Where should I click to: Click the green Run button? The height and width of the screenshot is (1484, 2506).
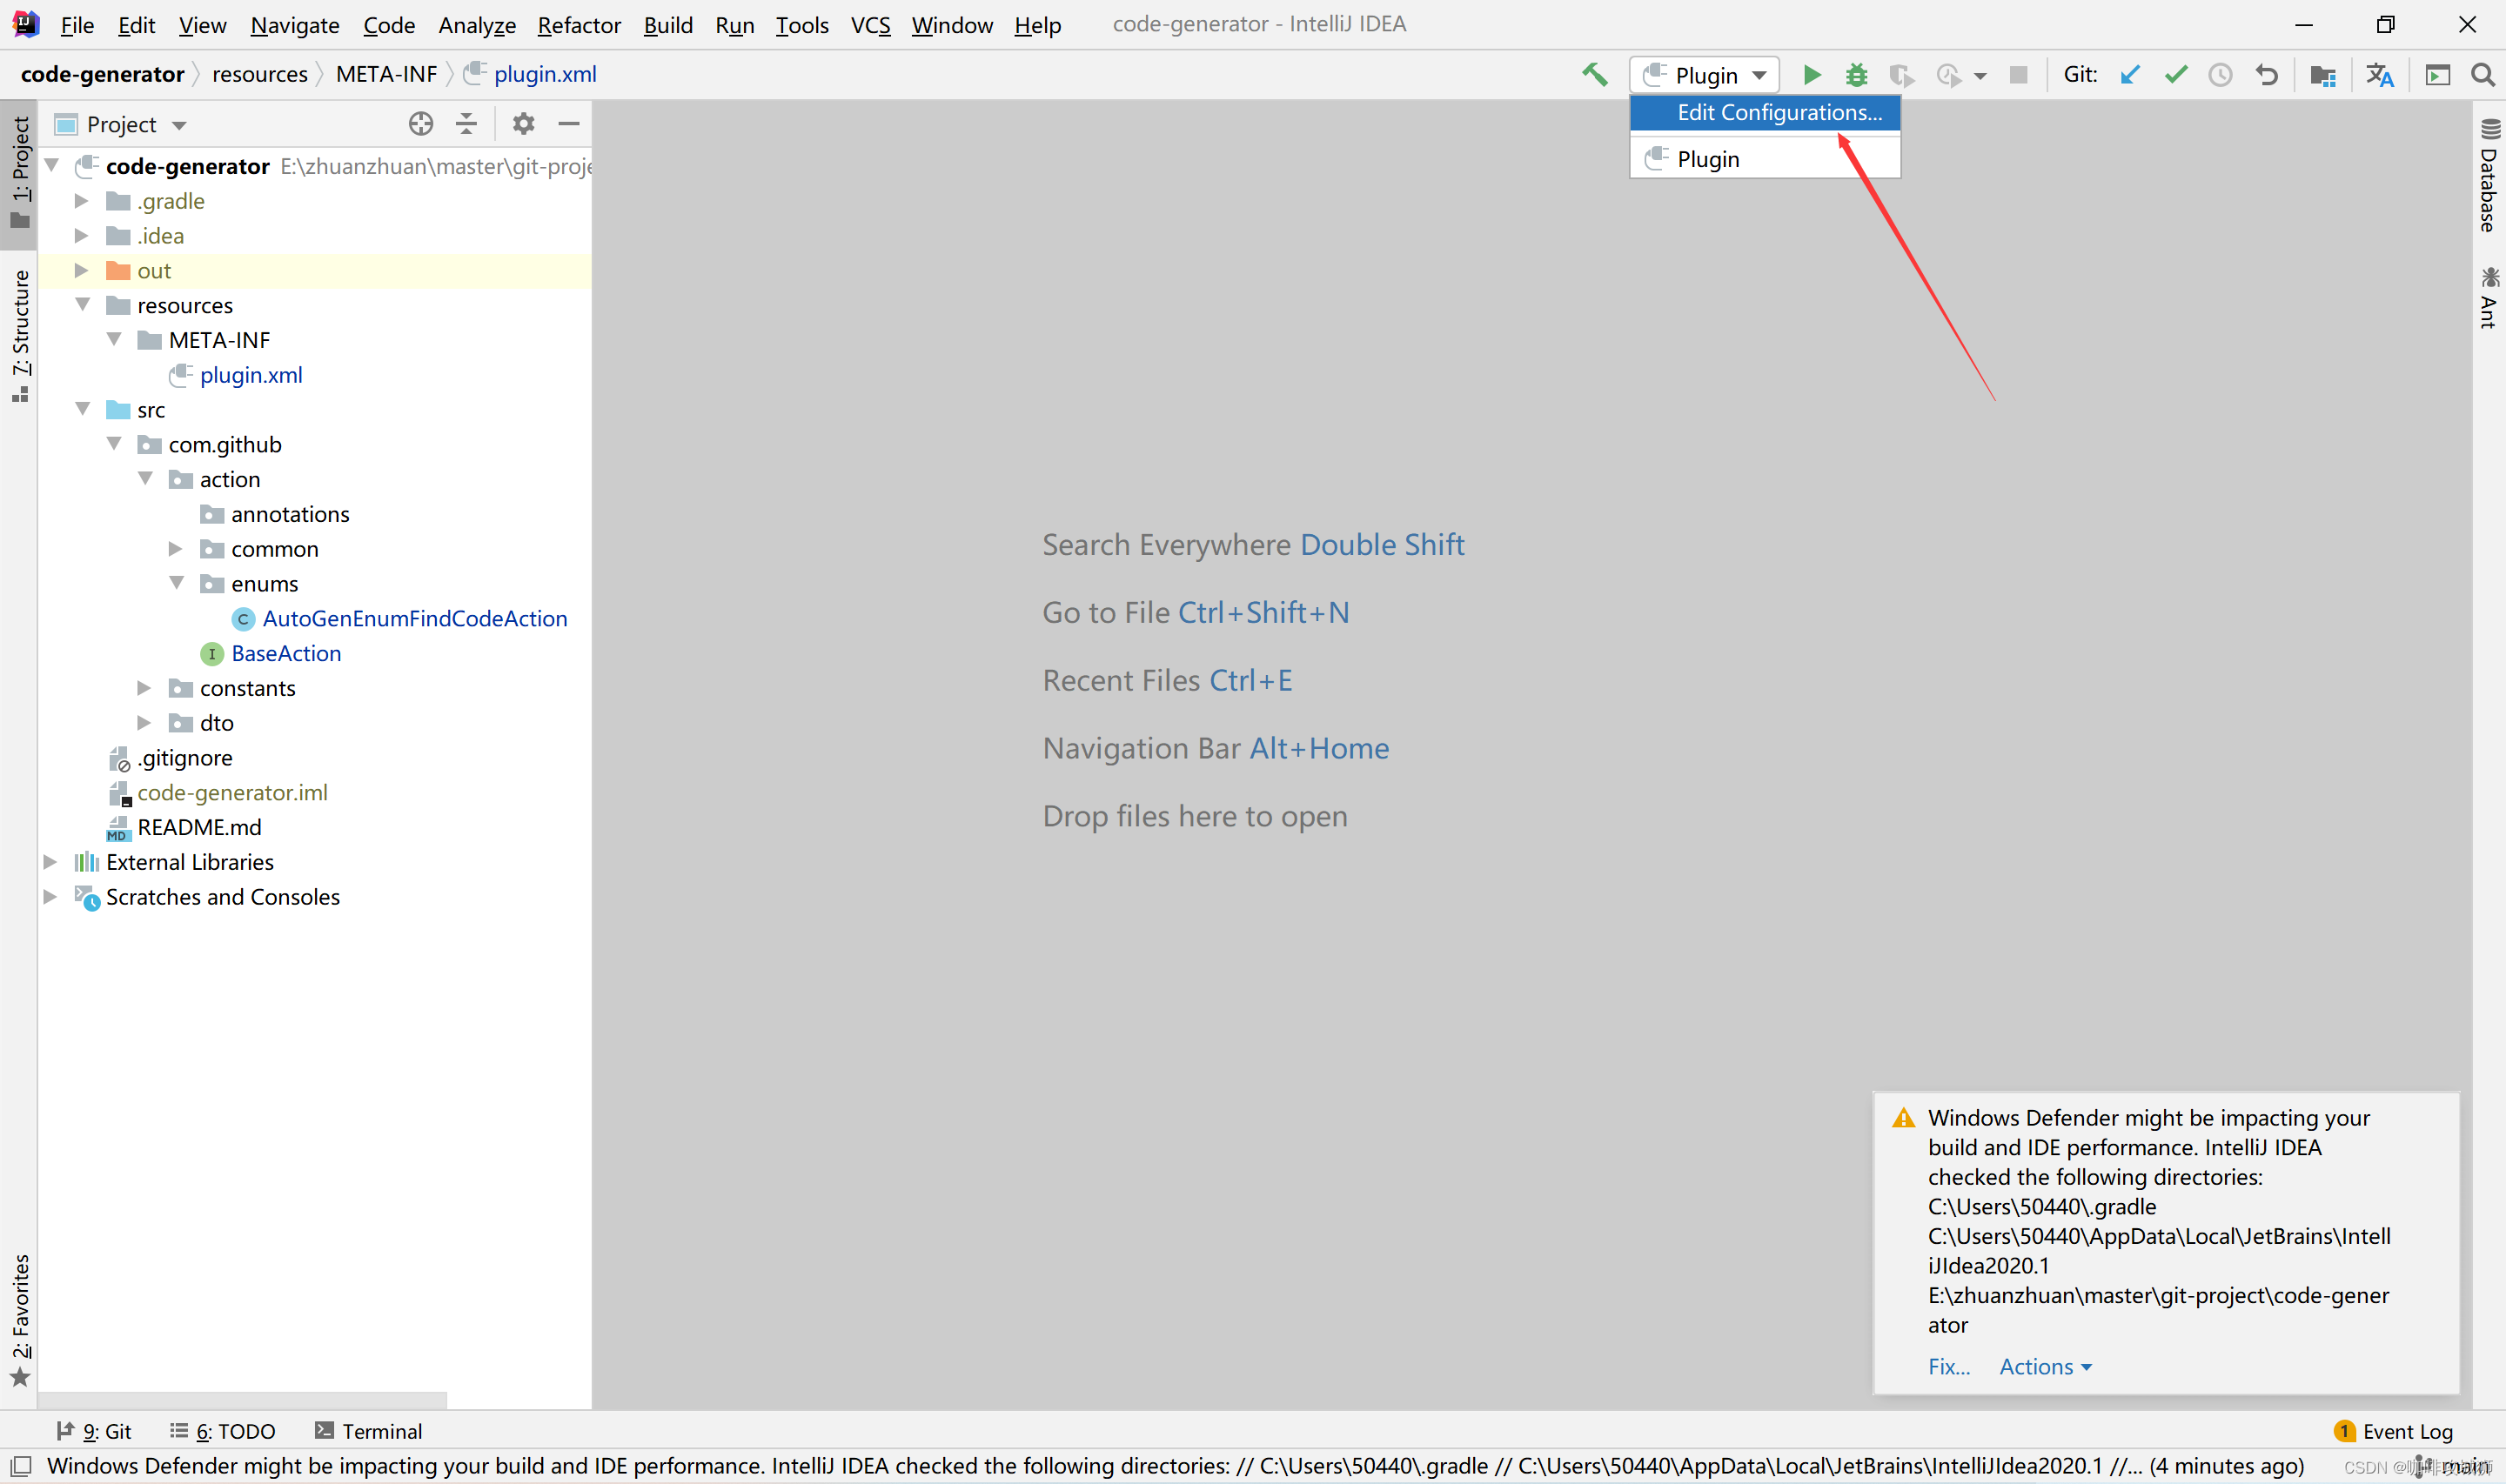pos(1811,75)
